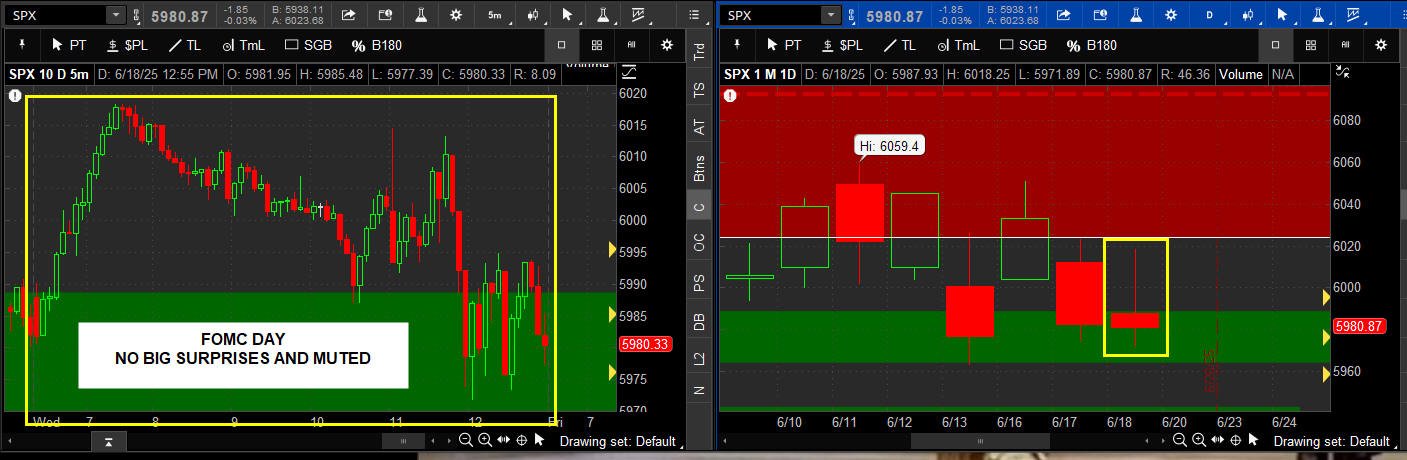1407x460 pixels.
Task: Open chart settings gear in left chart header
Action: tap(457, 15)
